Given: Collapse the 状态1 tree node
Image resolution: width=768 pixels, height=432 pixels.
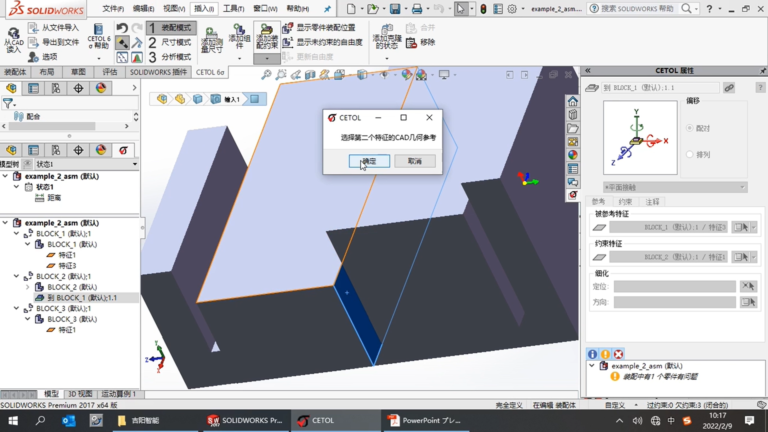Looking at the screenshot, I should click(16, 187).
